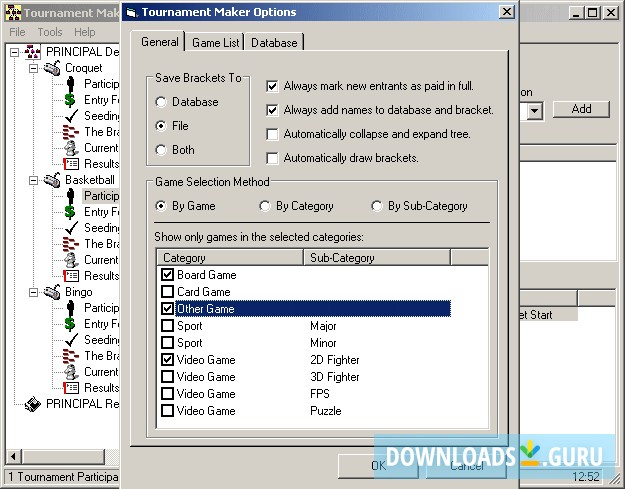The image size is (625, 489).
Task: Click the Croquet Bracket diagram icon
Action: [71, 132]
